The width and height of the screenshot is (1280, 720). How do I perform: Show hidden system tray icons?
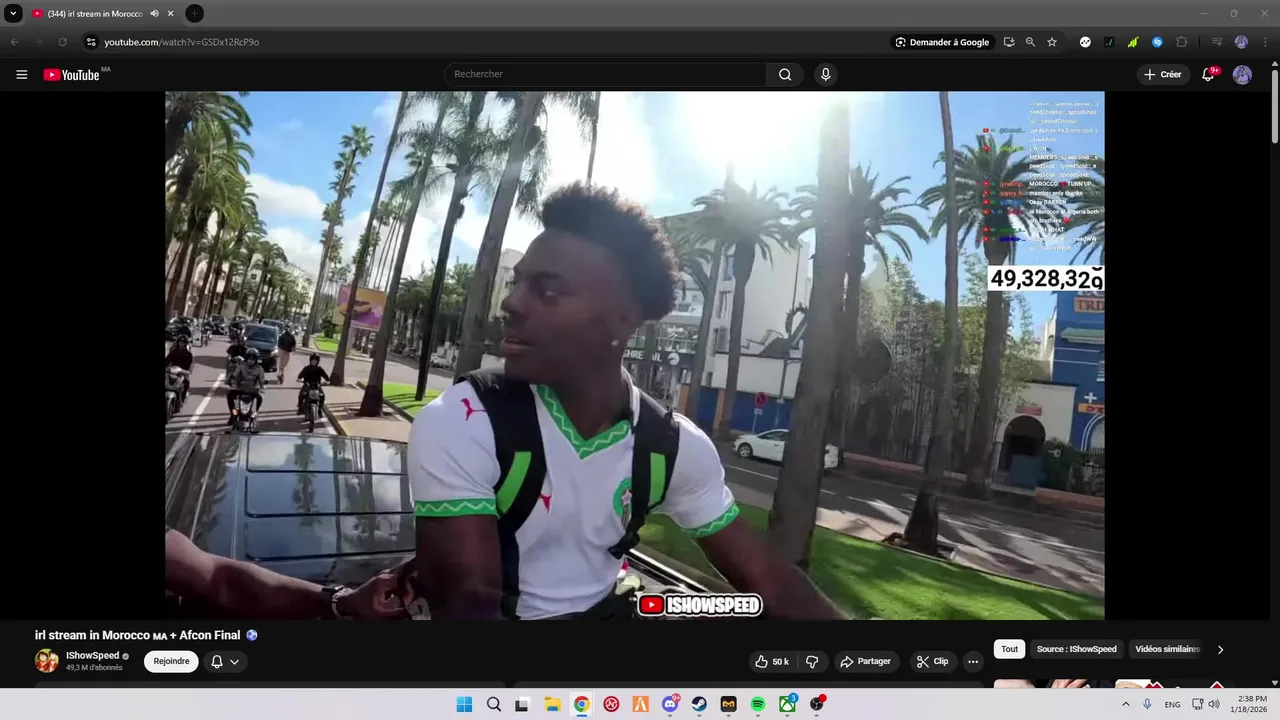point(1126,704)
